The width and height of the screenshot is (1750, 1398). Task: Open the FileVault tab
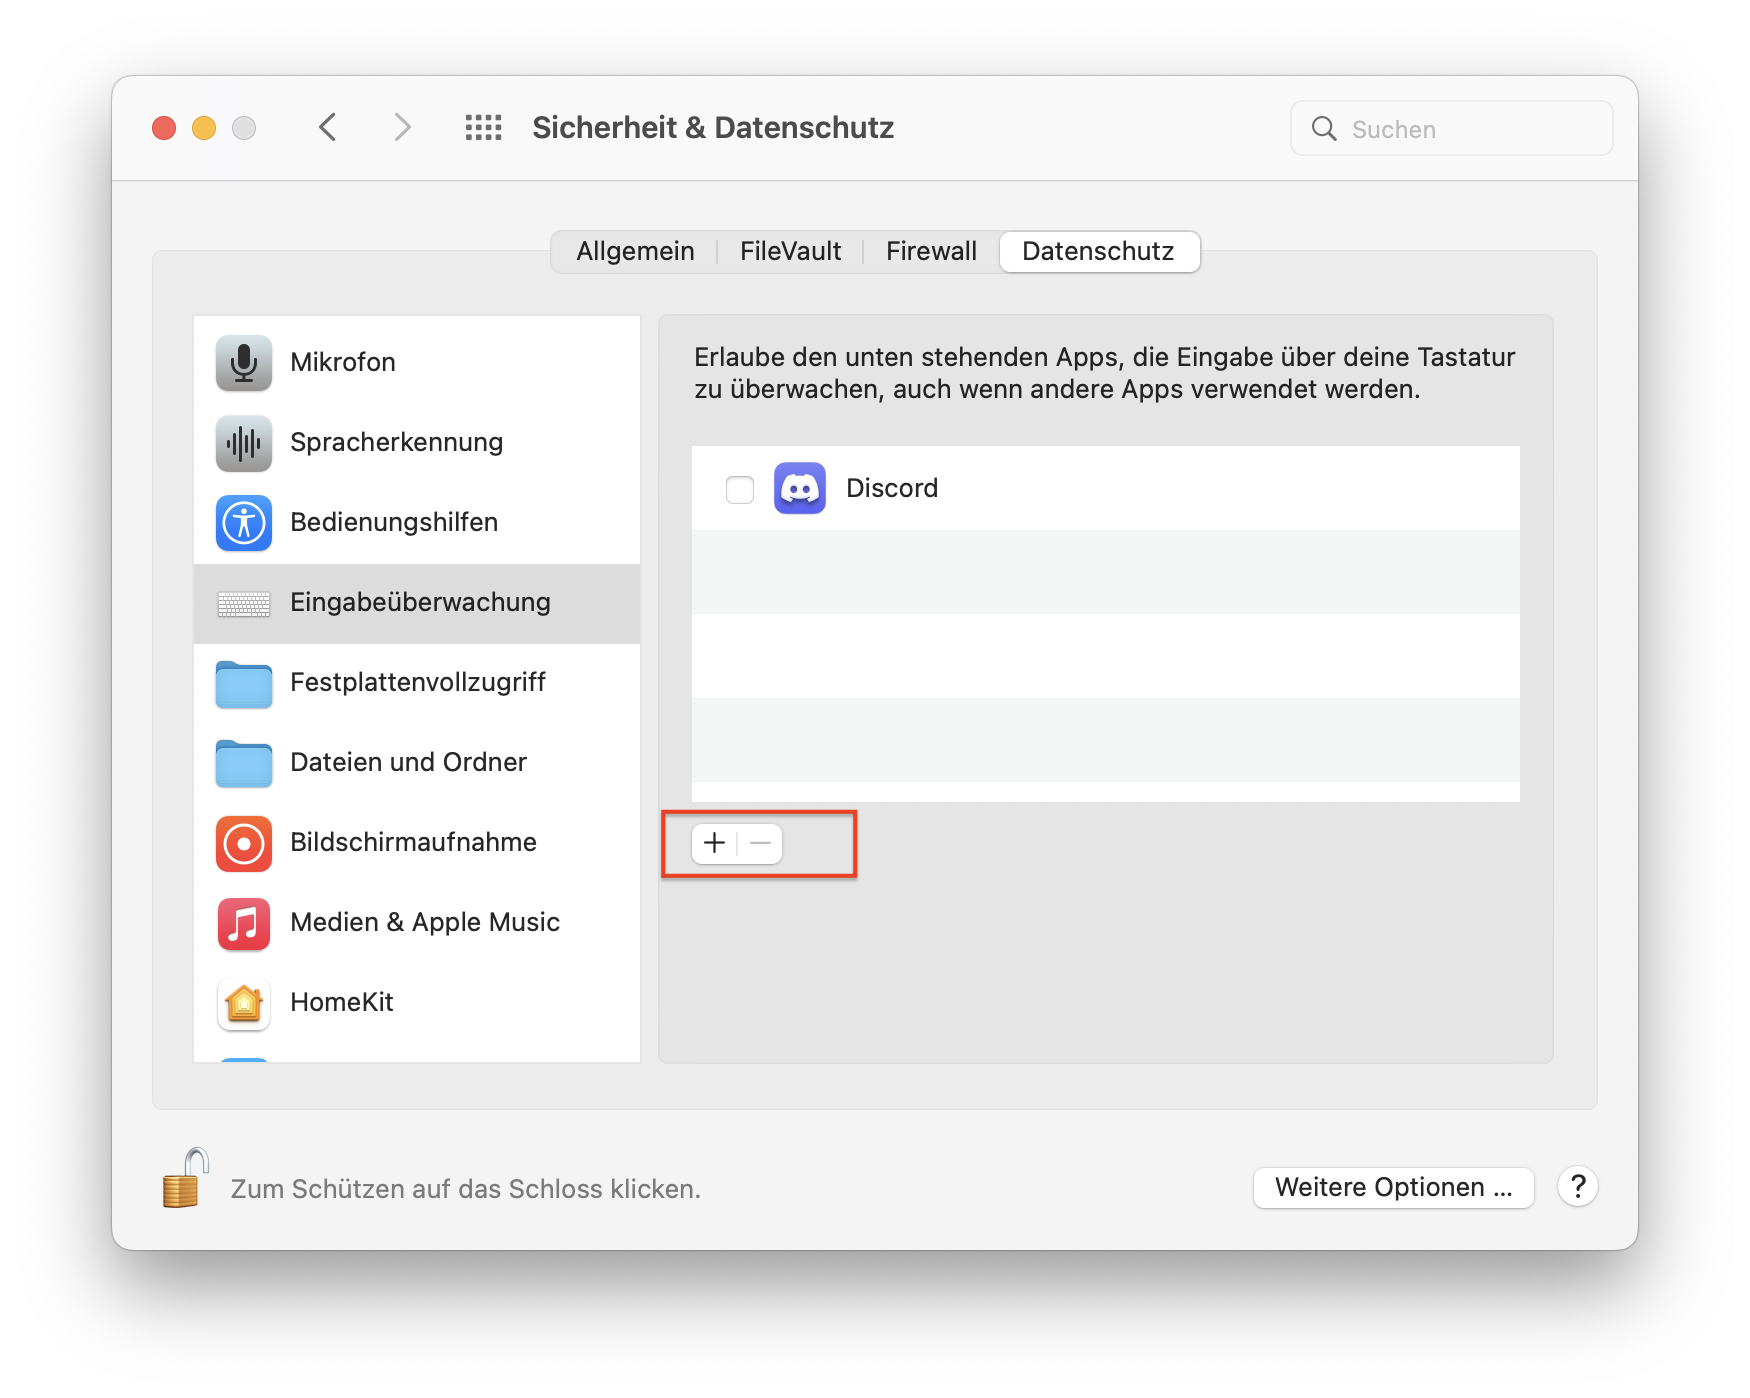790,251
